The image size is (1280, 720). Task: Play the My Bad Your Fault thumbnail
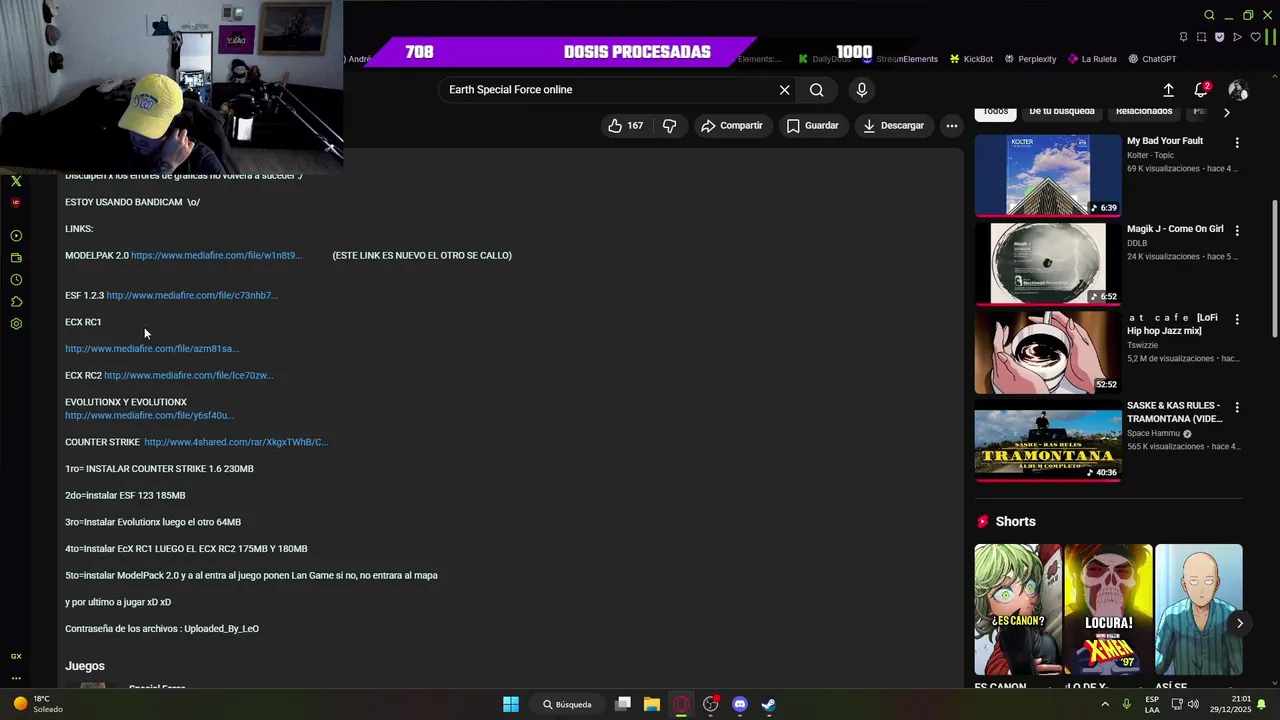[x=1048, y=175]
